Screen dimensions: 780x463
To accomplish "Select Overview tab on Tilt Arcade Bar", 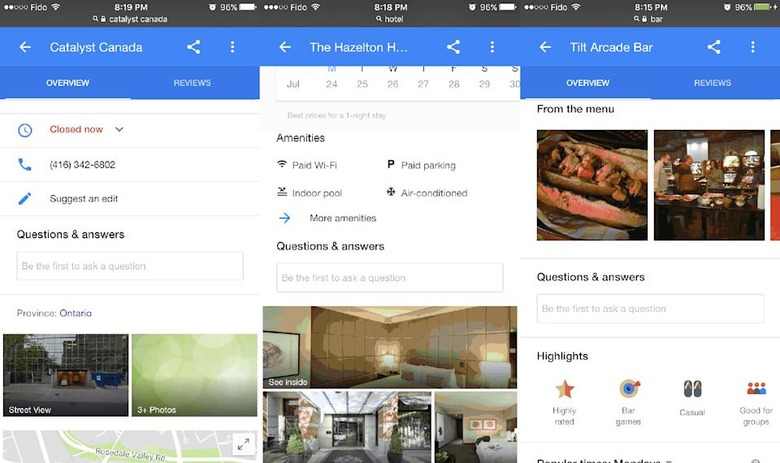I will (x=587, y=83).
